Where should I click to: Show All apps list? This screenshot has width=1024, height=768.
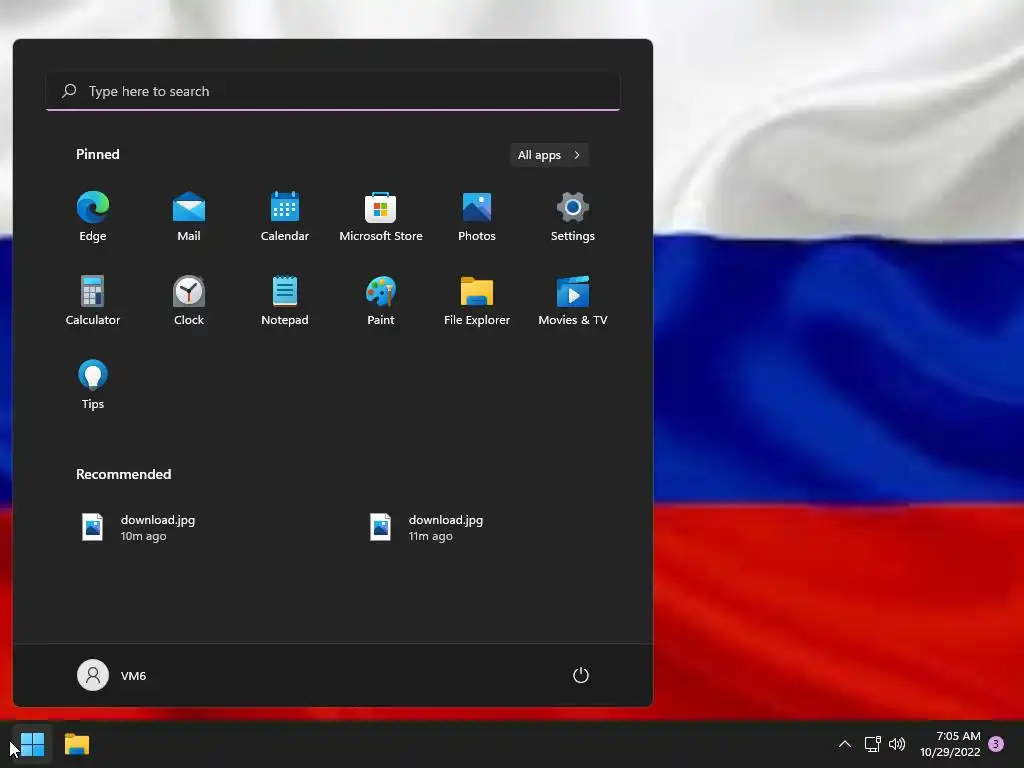(x=549, y=155)
